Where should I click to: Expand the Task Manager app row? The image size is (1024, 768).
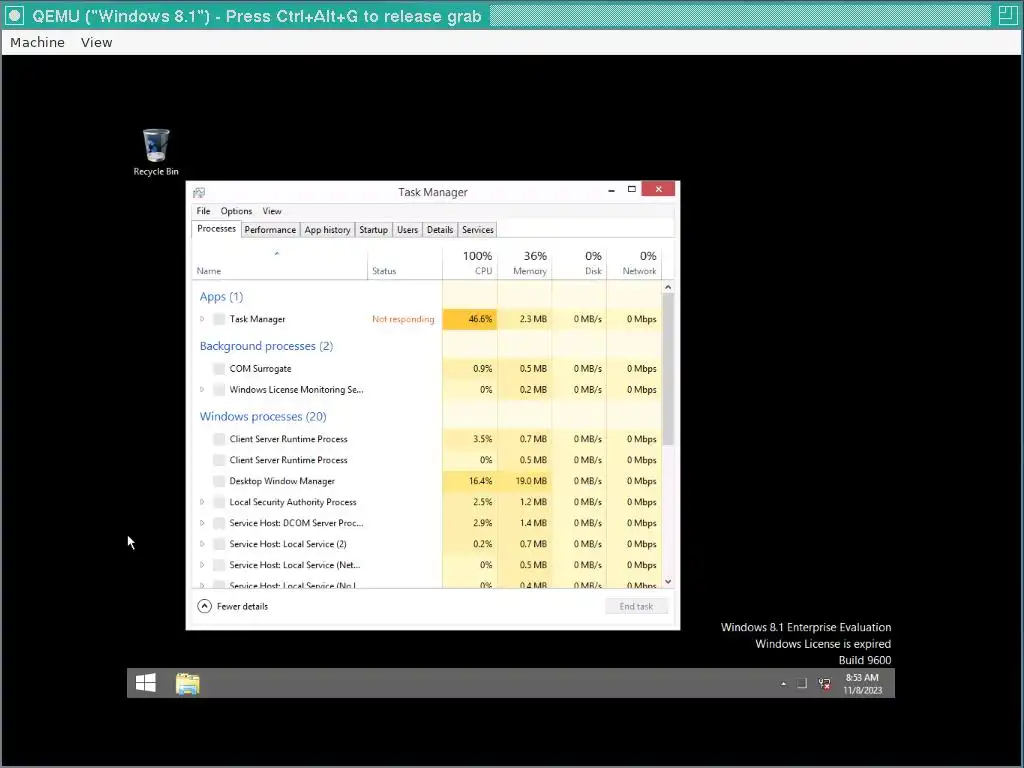pyautogui.click(x=202, y=319)
